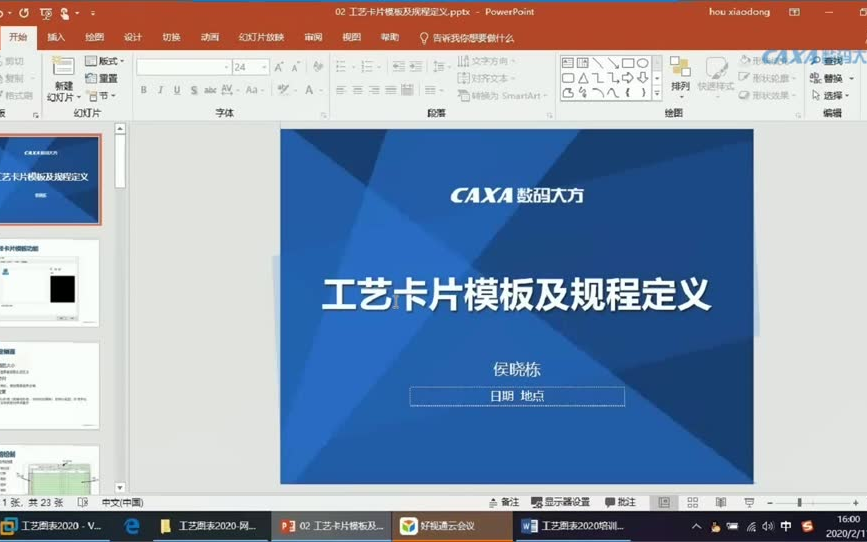The height and width of the screenshot is (542, 867).
Task: Click Tell Me search lightbulb box
Action: pyautogui.click(x=467, y=38)
